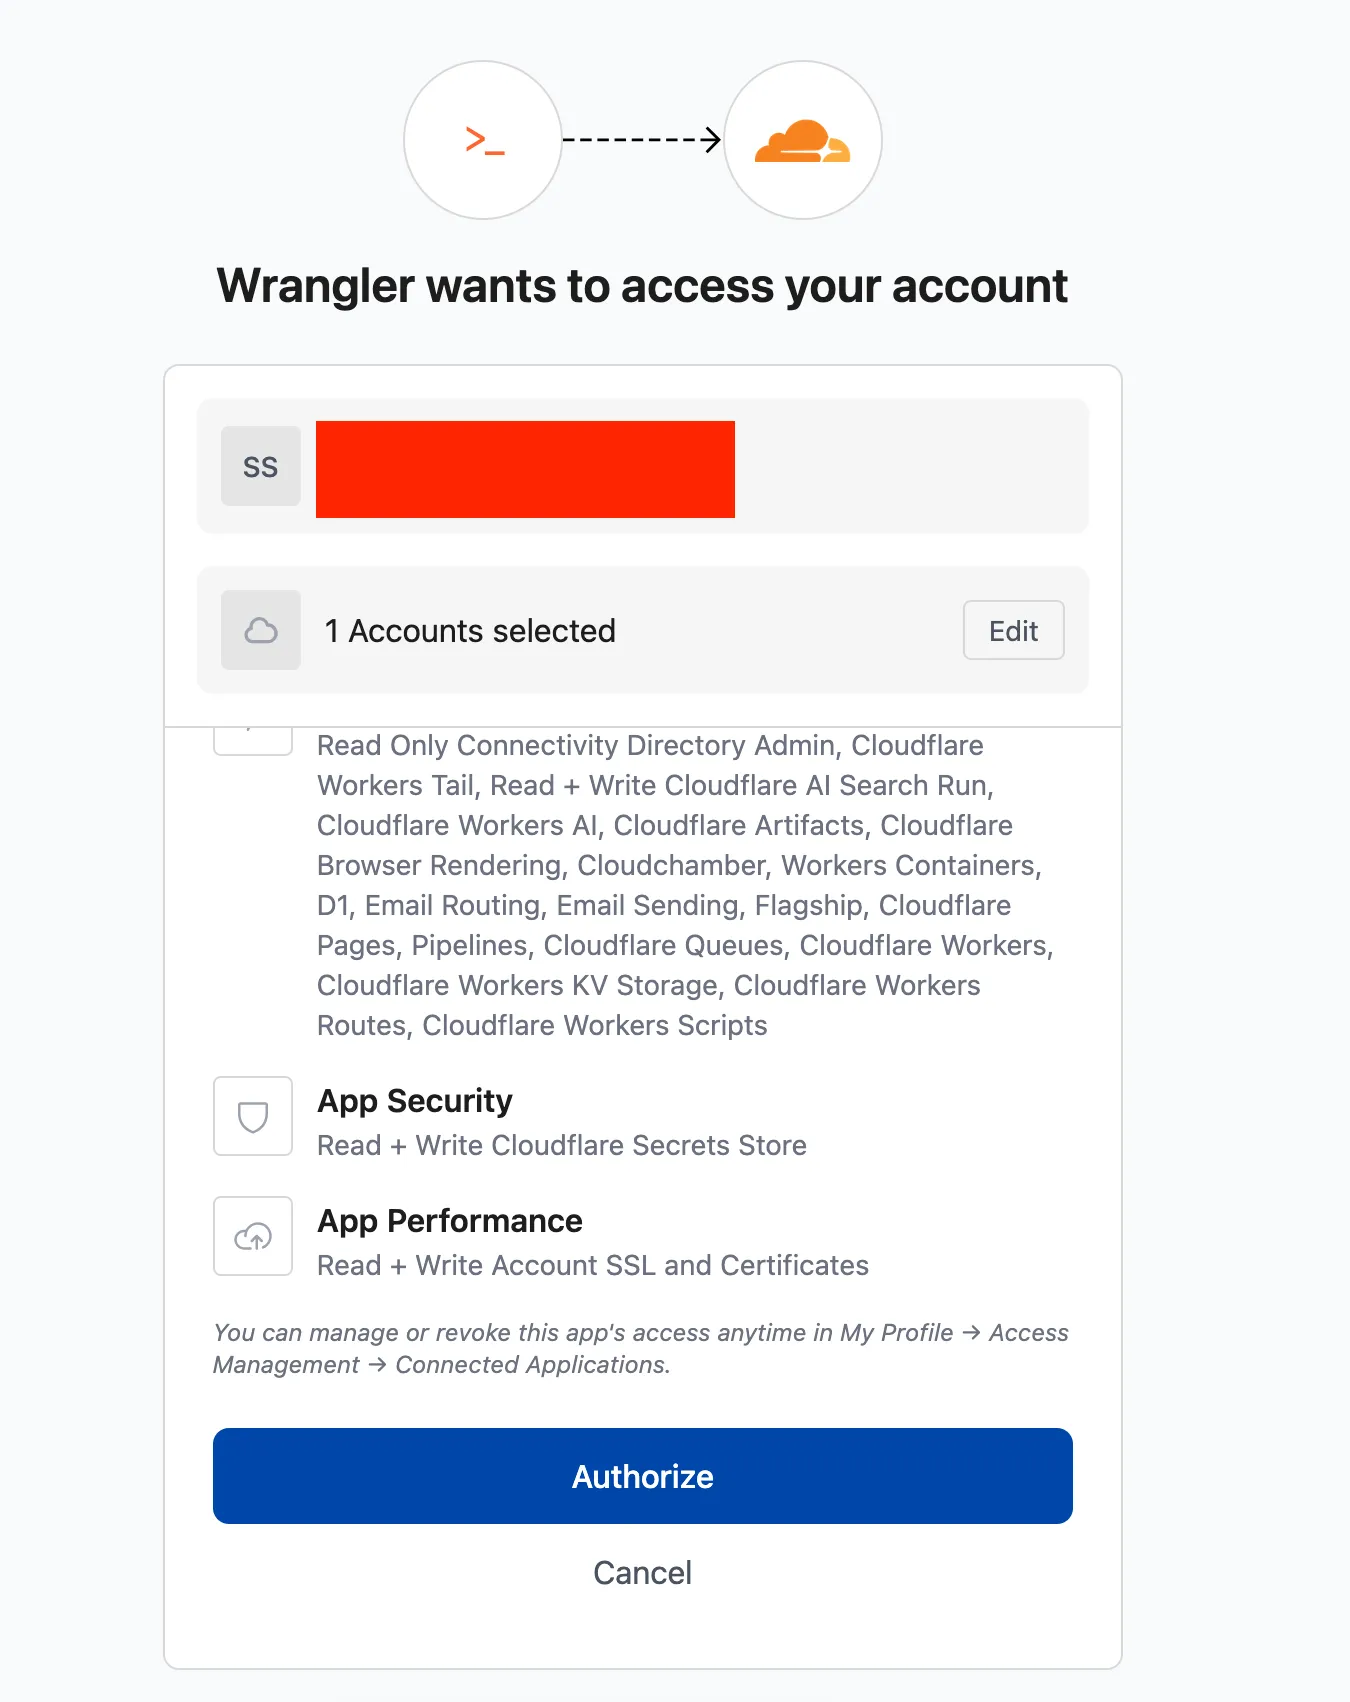Click the App Performance cloud upload icon

(253, 1236)
